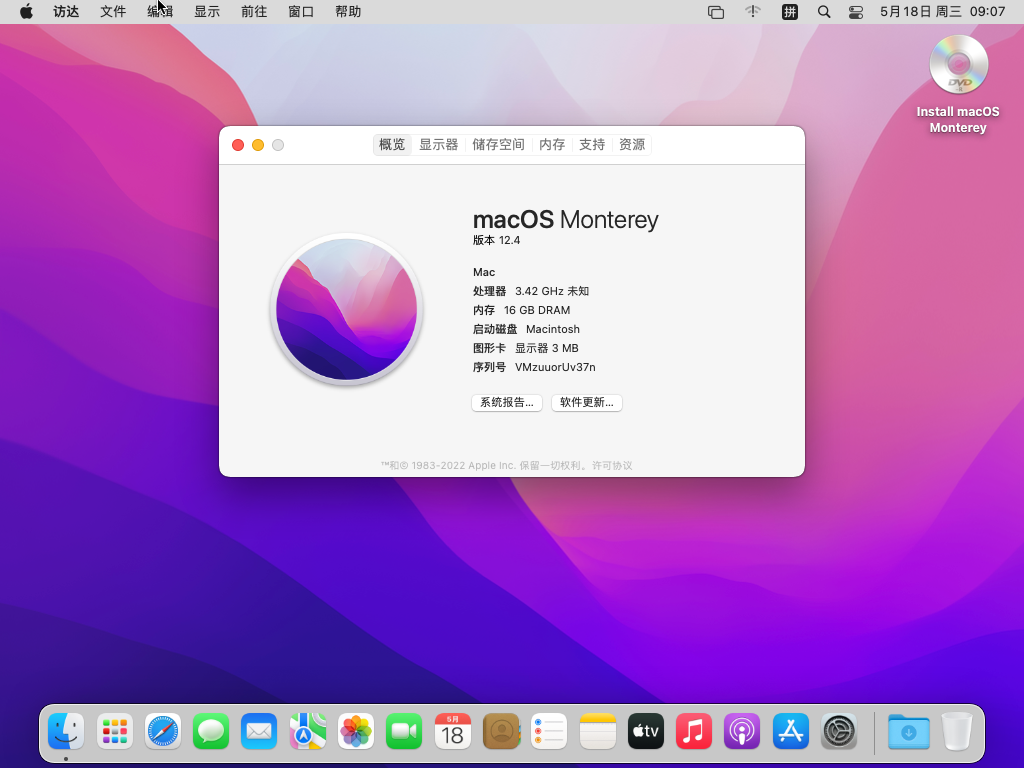Open the Downloads folder stack
The width and height of the screenshot is (1024, 768).
coord(908,731)
